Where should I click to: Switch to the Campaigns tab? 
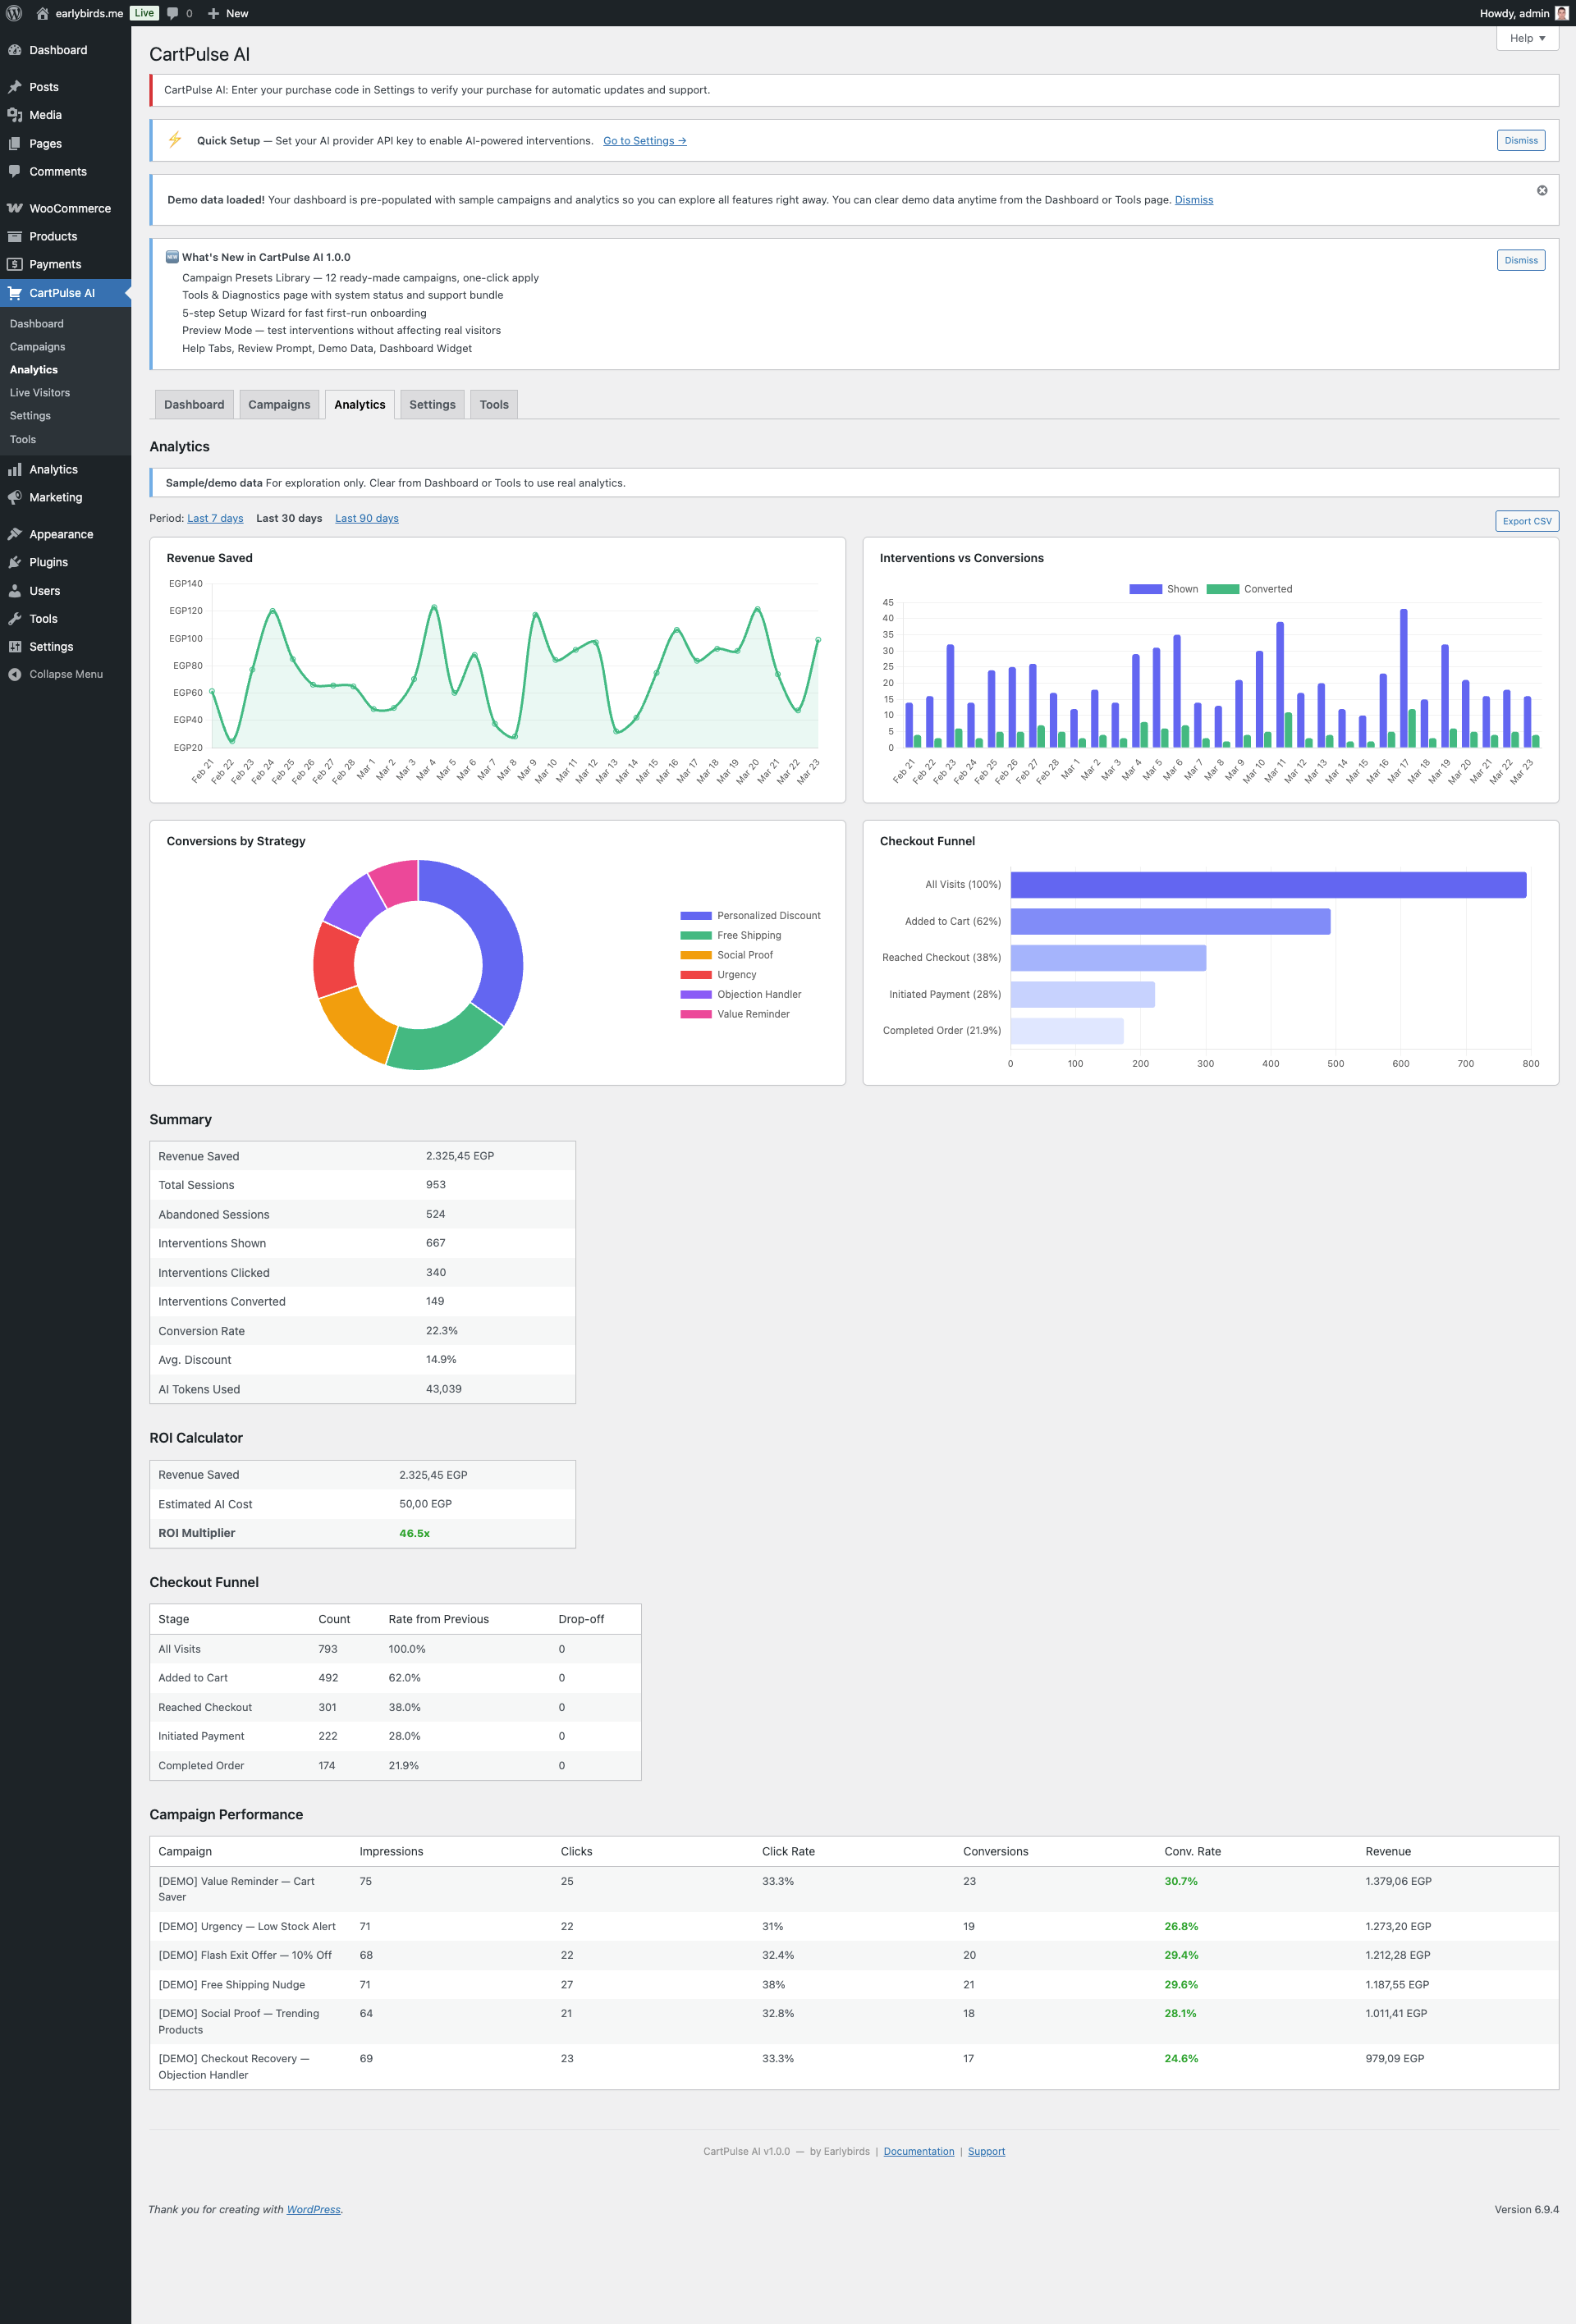[279, 404]
